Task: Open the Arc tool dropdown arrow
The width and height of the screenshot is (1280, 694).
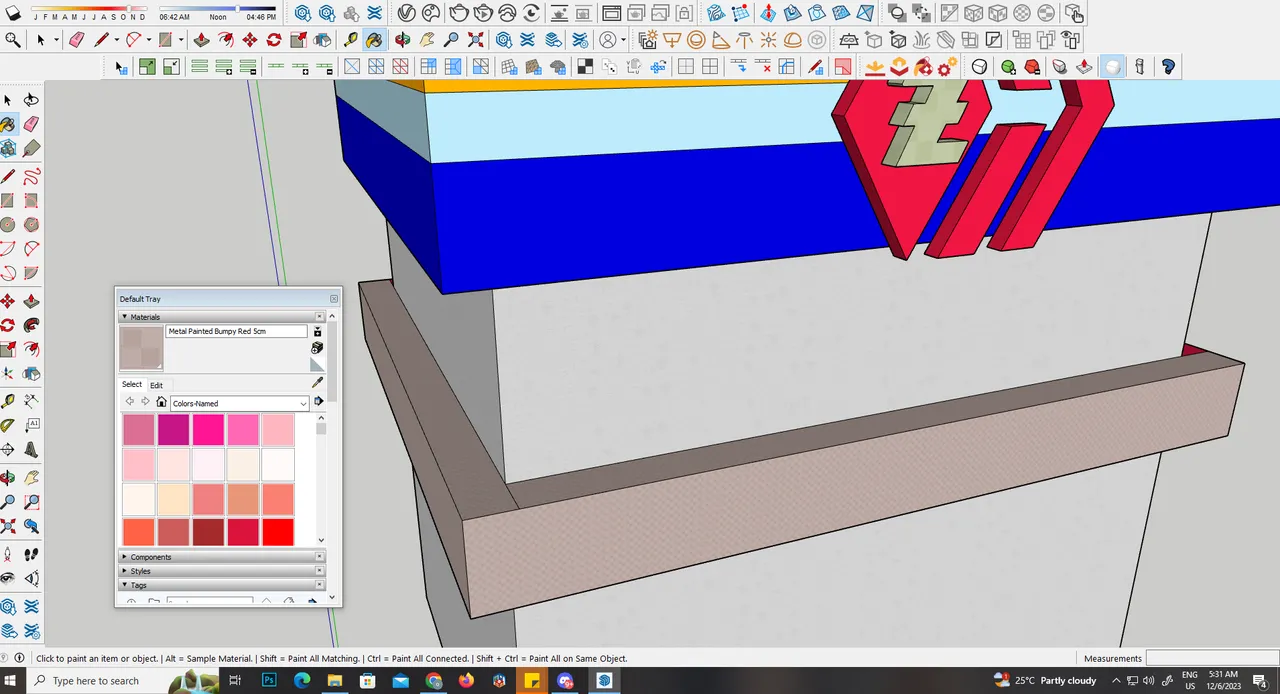Action: click(x=148, y=40)
